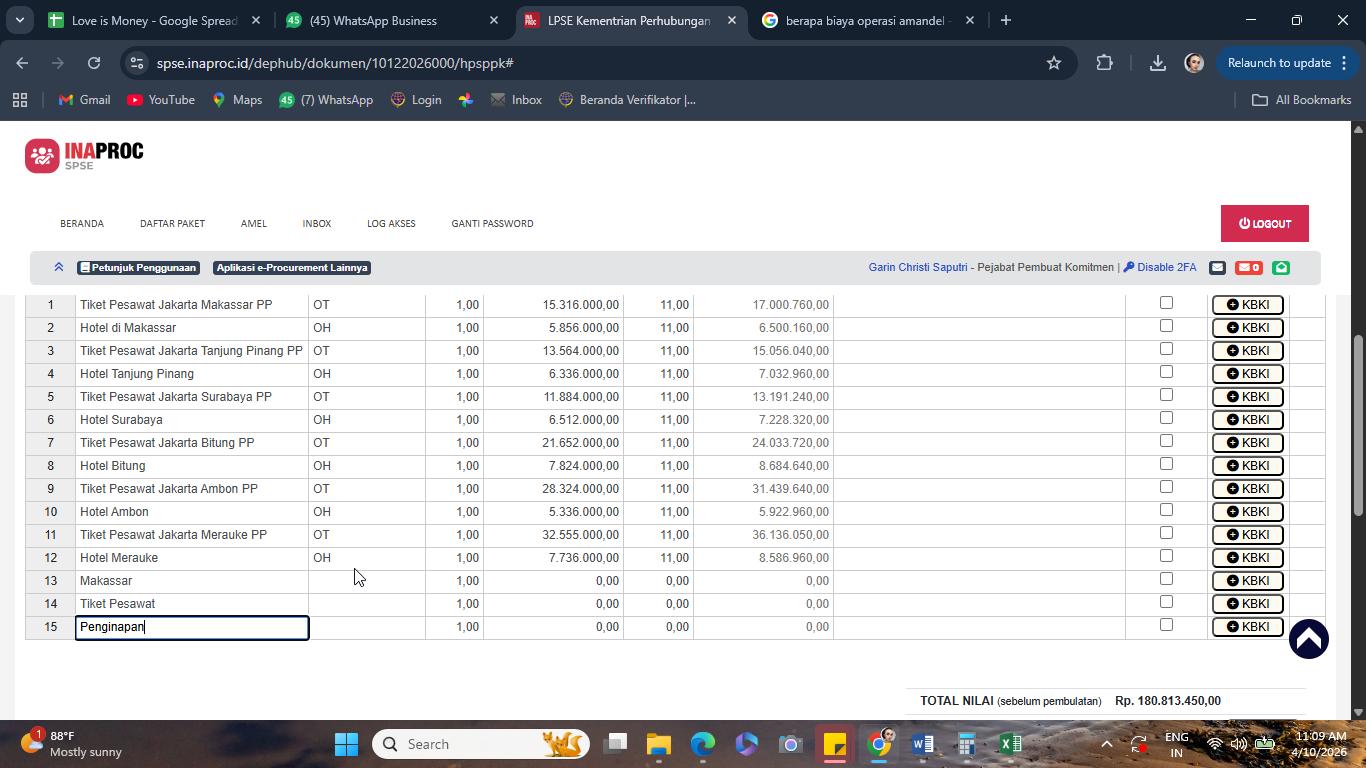Click the Chrome address bar URL

pos(335,63)
